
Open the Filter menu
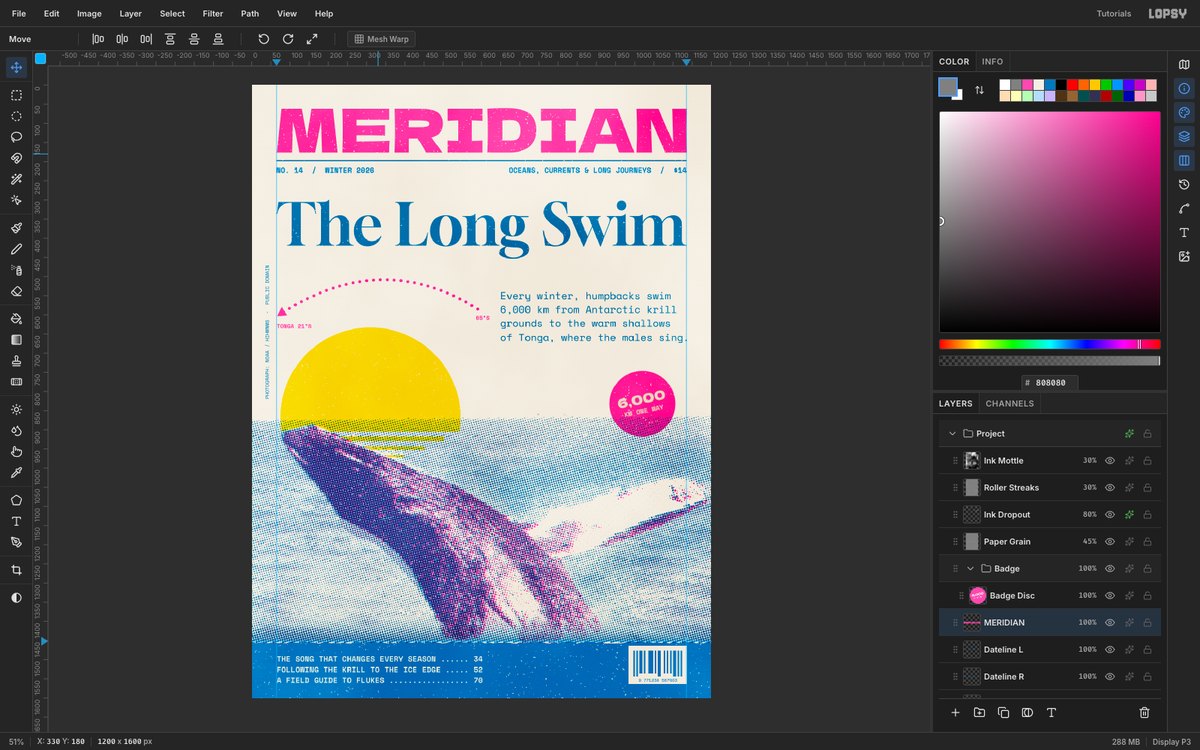[213, 14]
